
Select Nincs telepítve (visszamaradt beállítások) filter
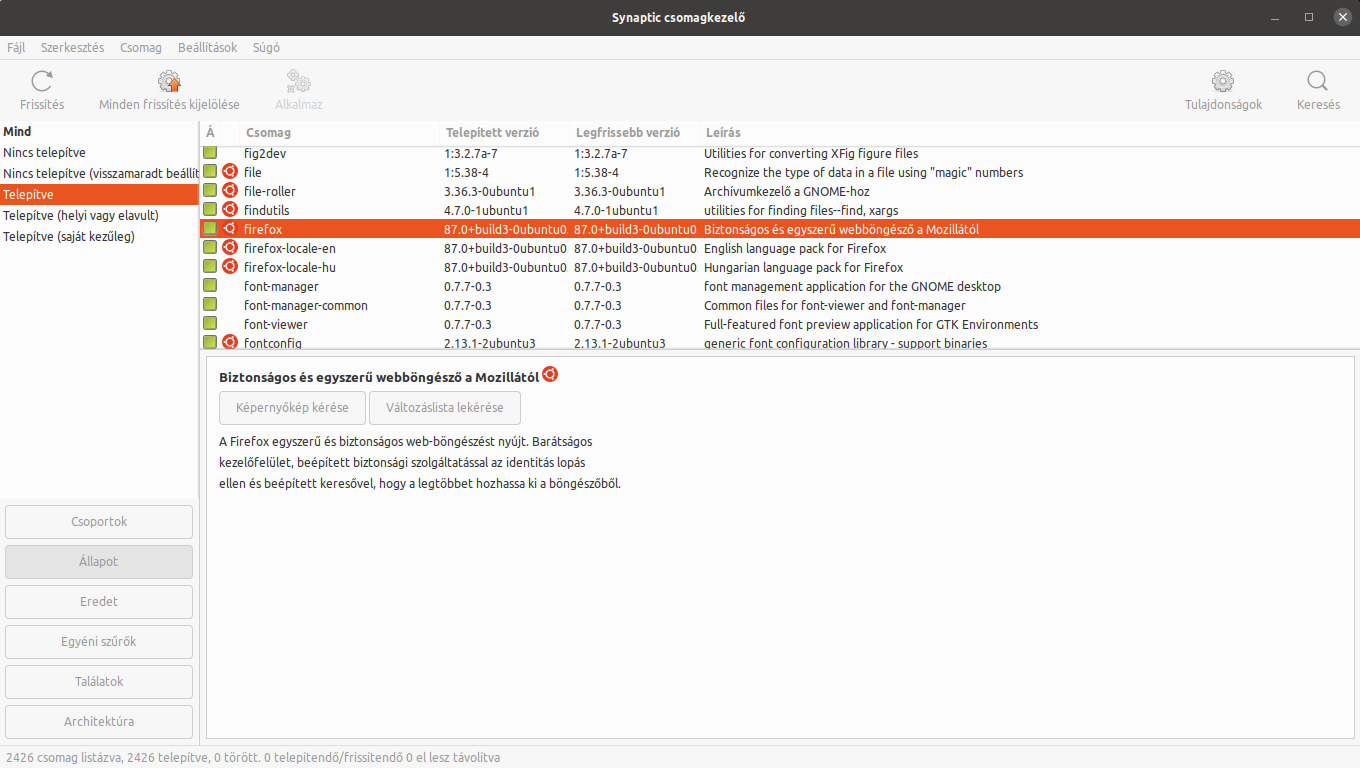pyautogui.click(x=99, y=174)
